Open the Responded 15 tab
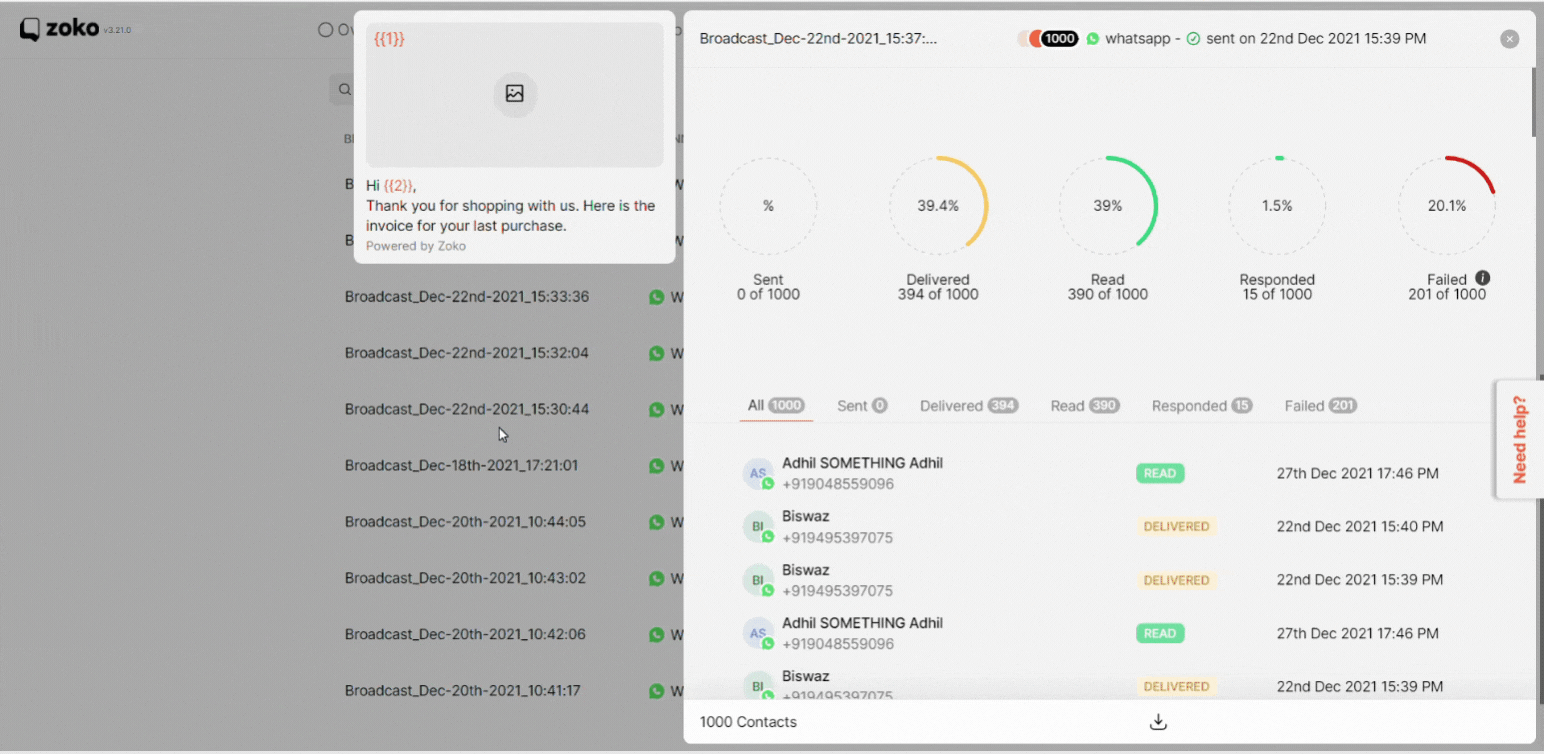 tap(1202, 406)
